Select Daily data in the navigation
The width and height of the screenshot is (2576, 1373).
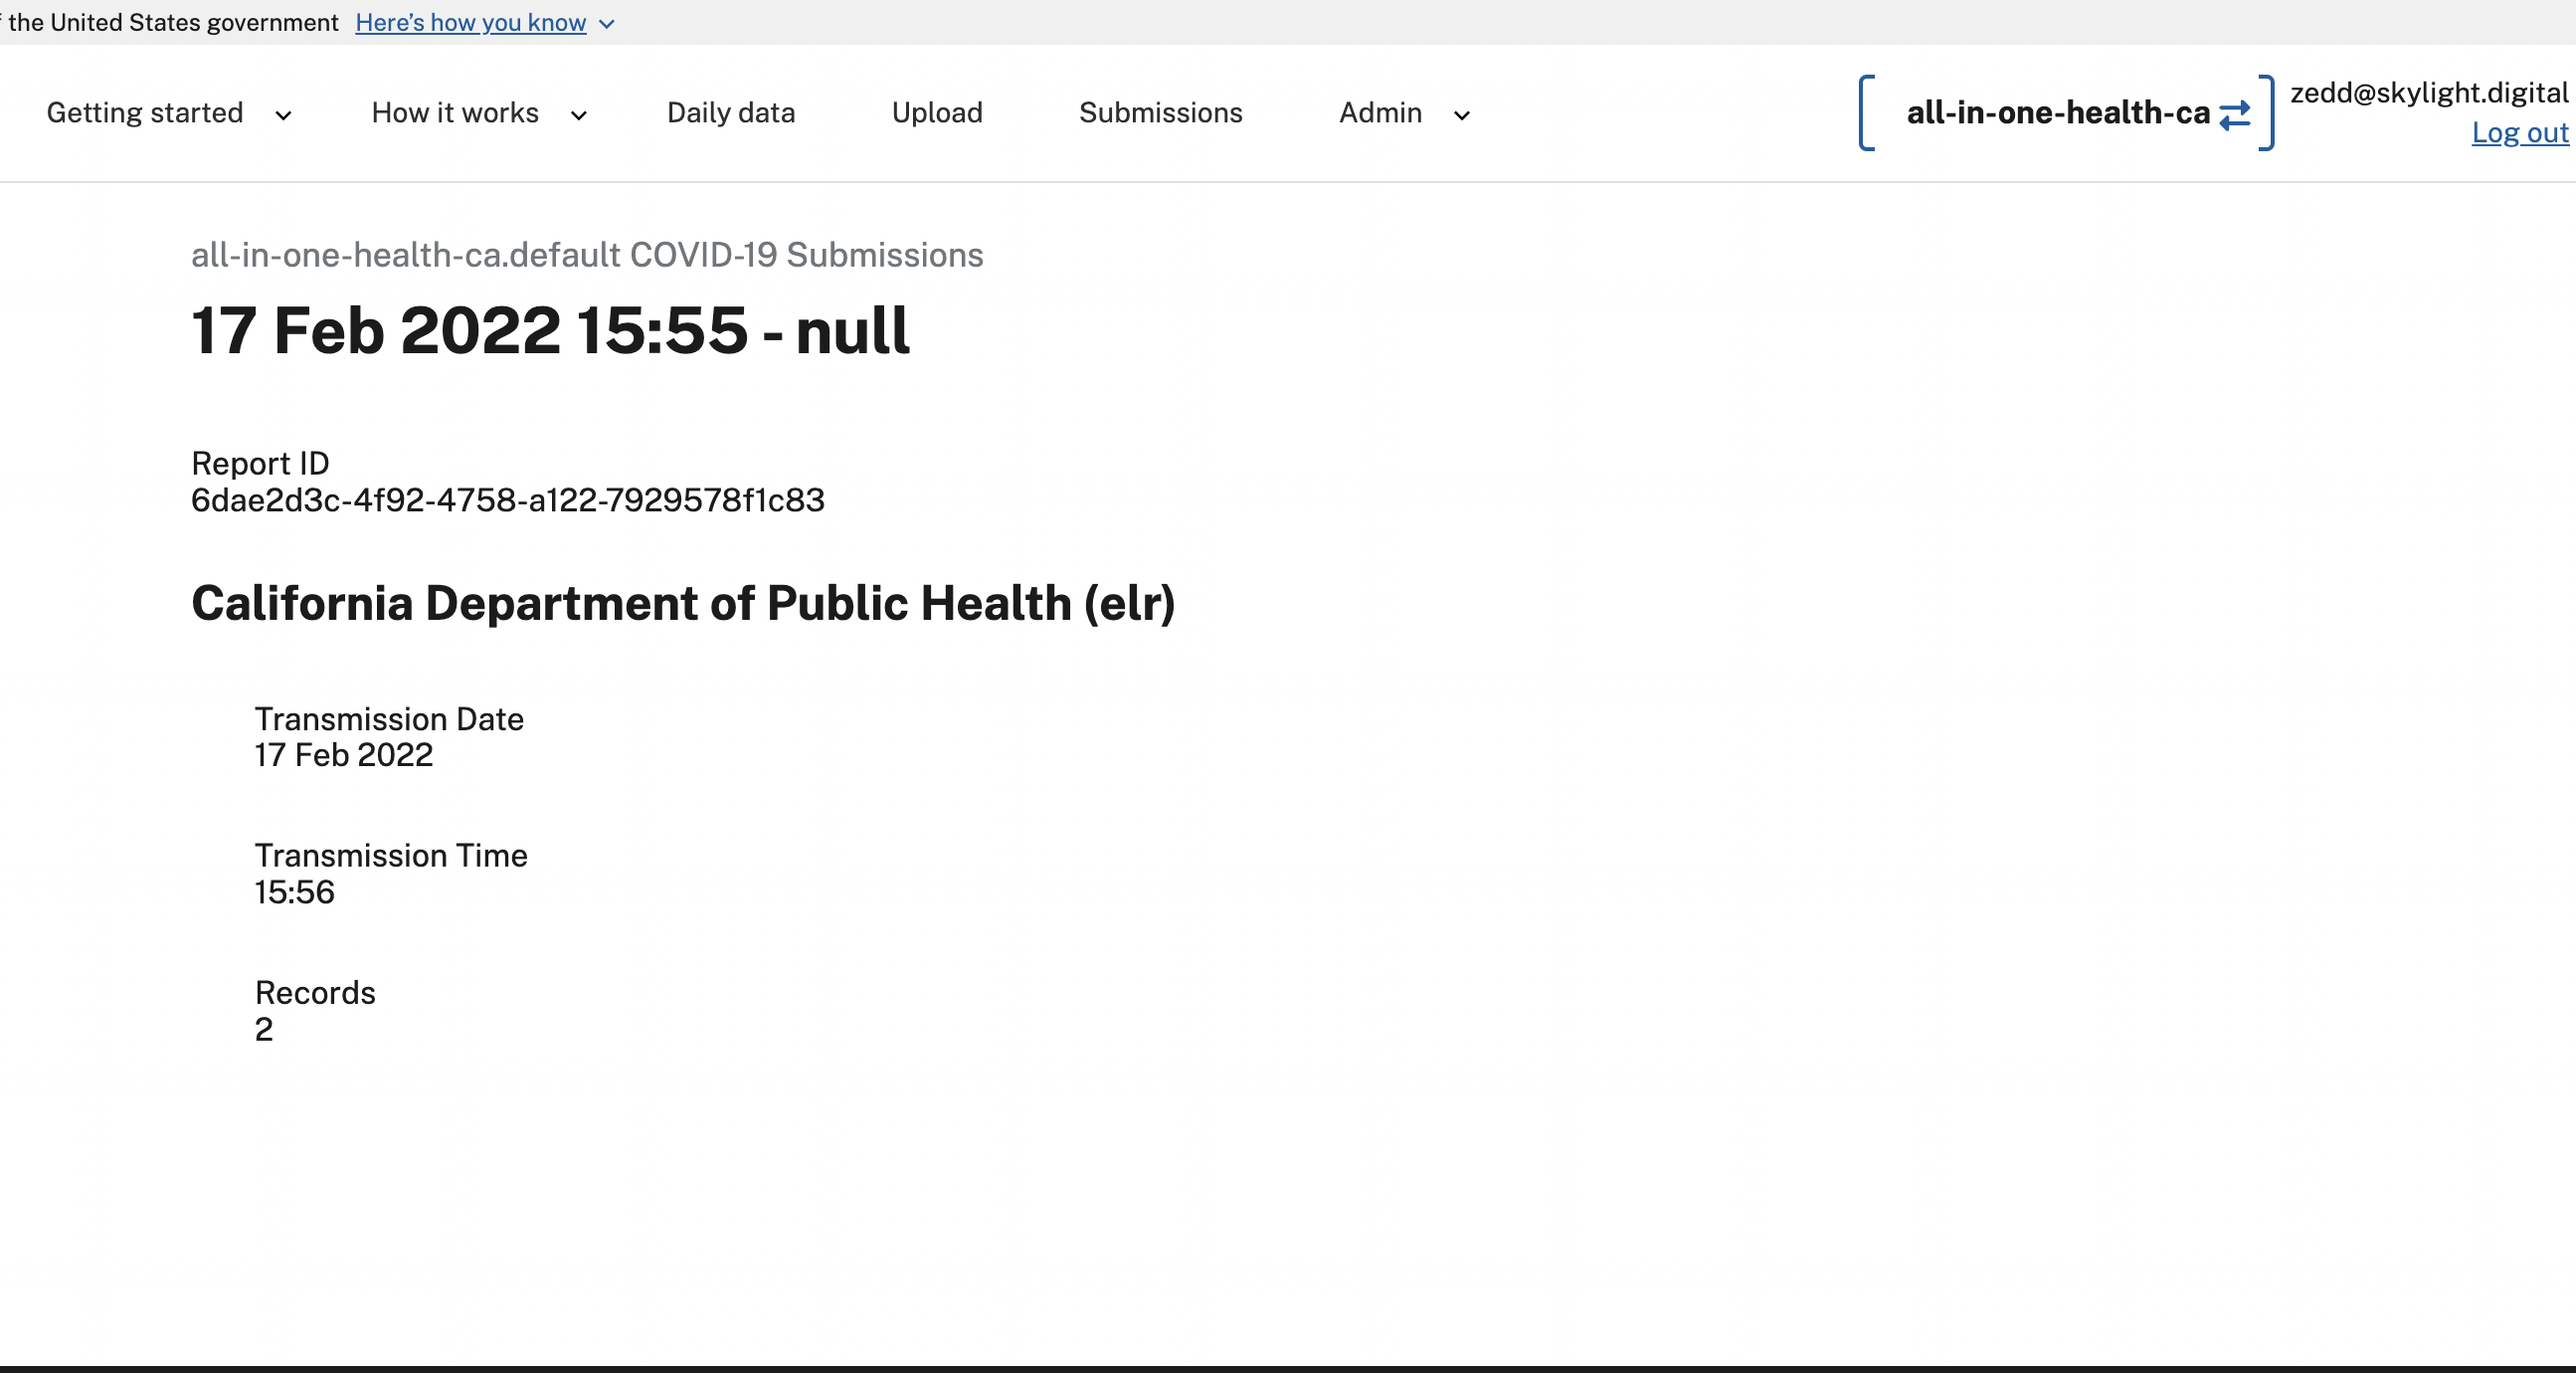[x=730, y=113]
